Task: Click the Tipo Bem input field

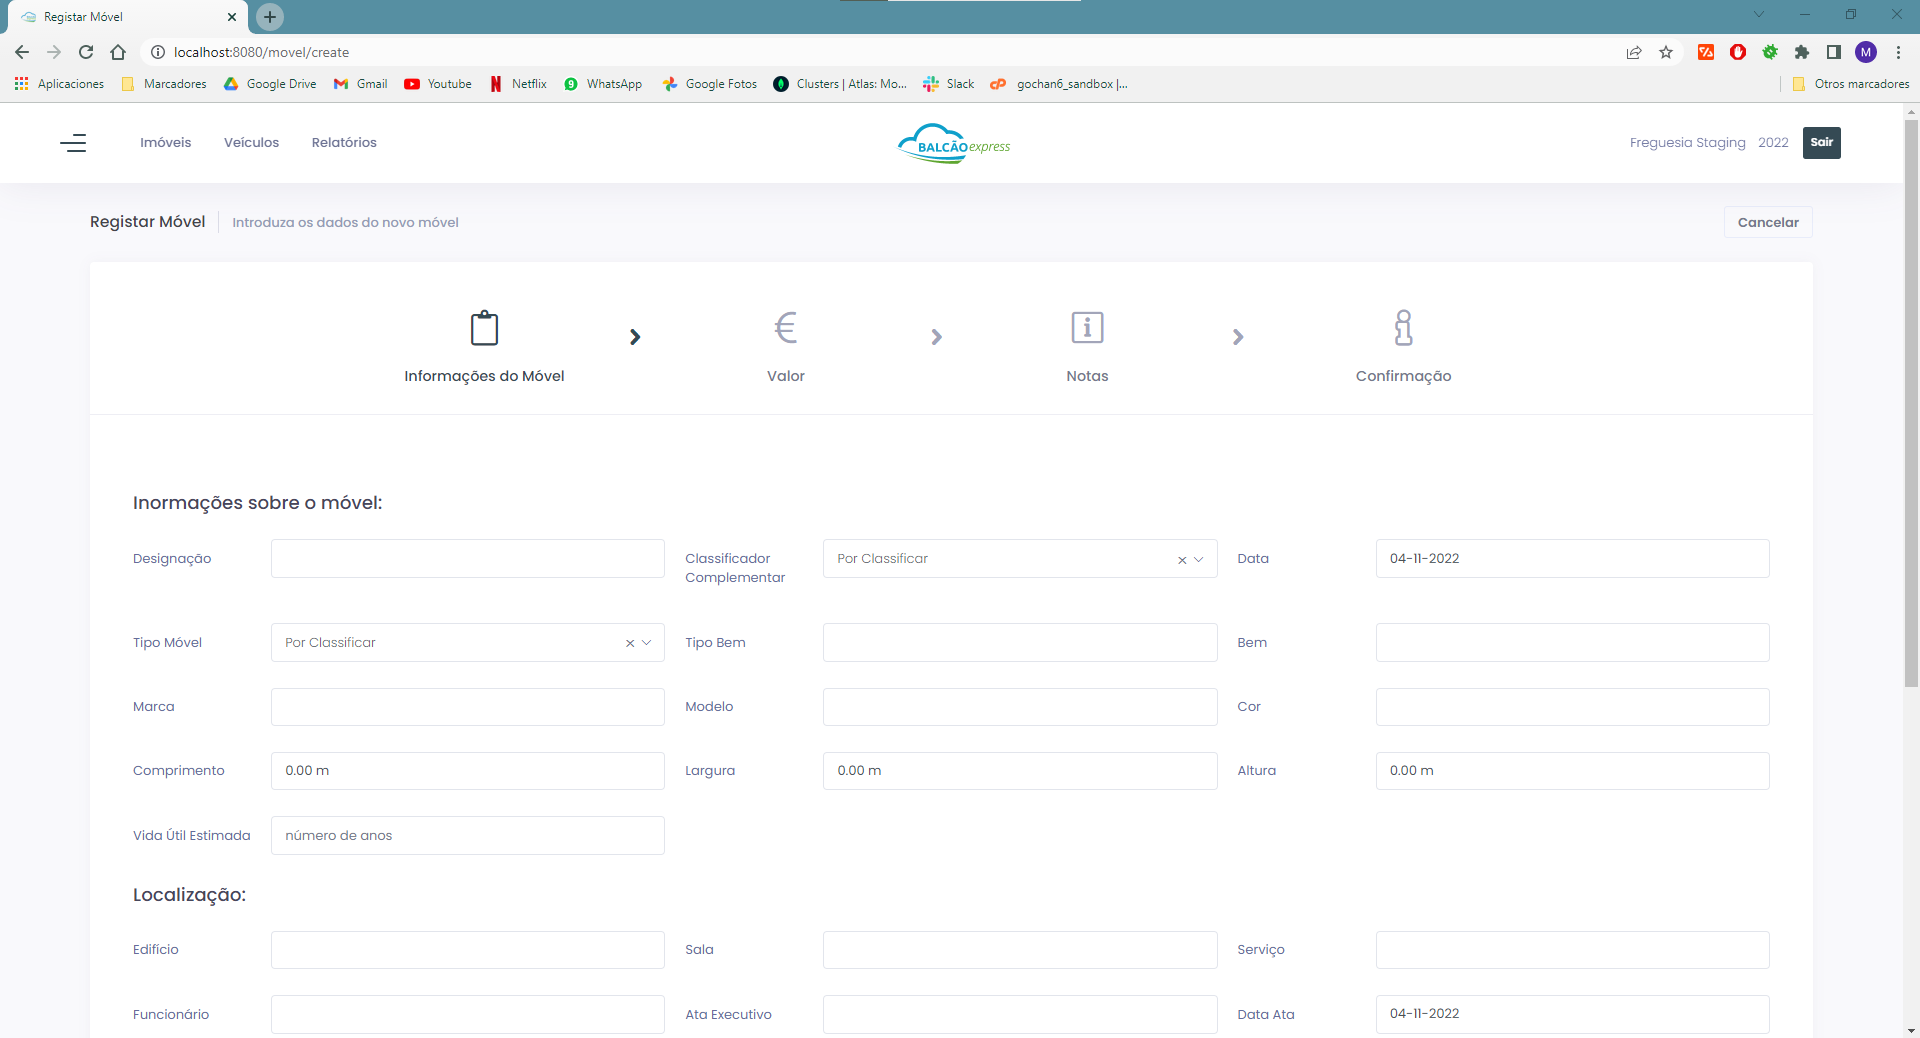Action: (1020, 643)
